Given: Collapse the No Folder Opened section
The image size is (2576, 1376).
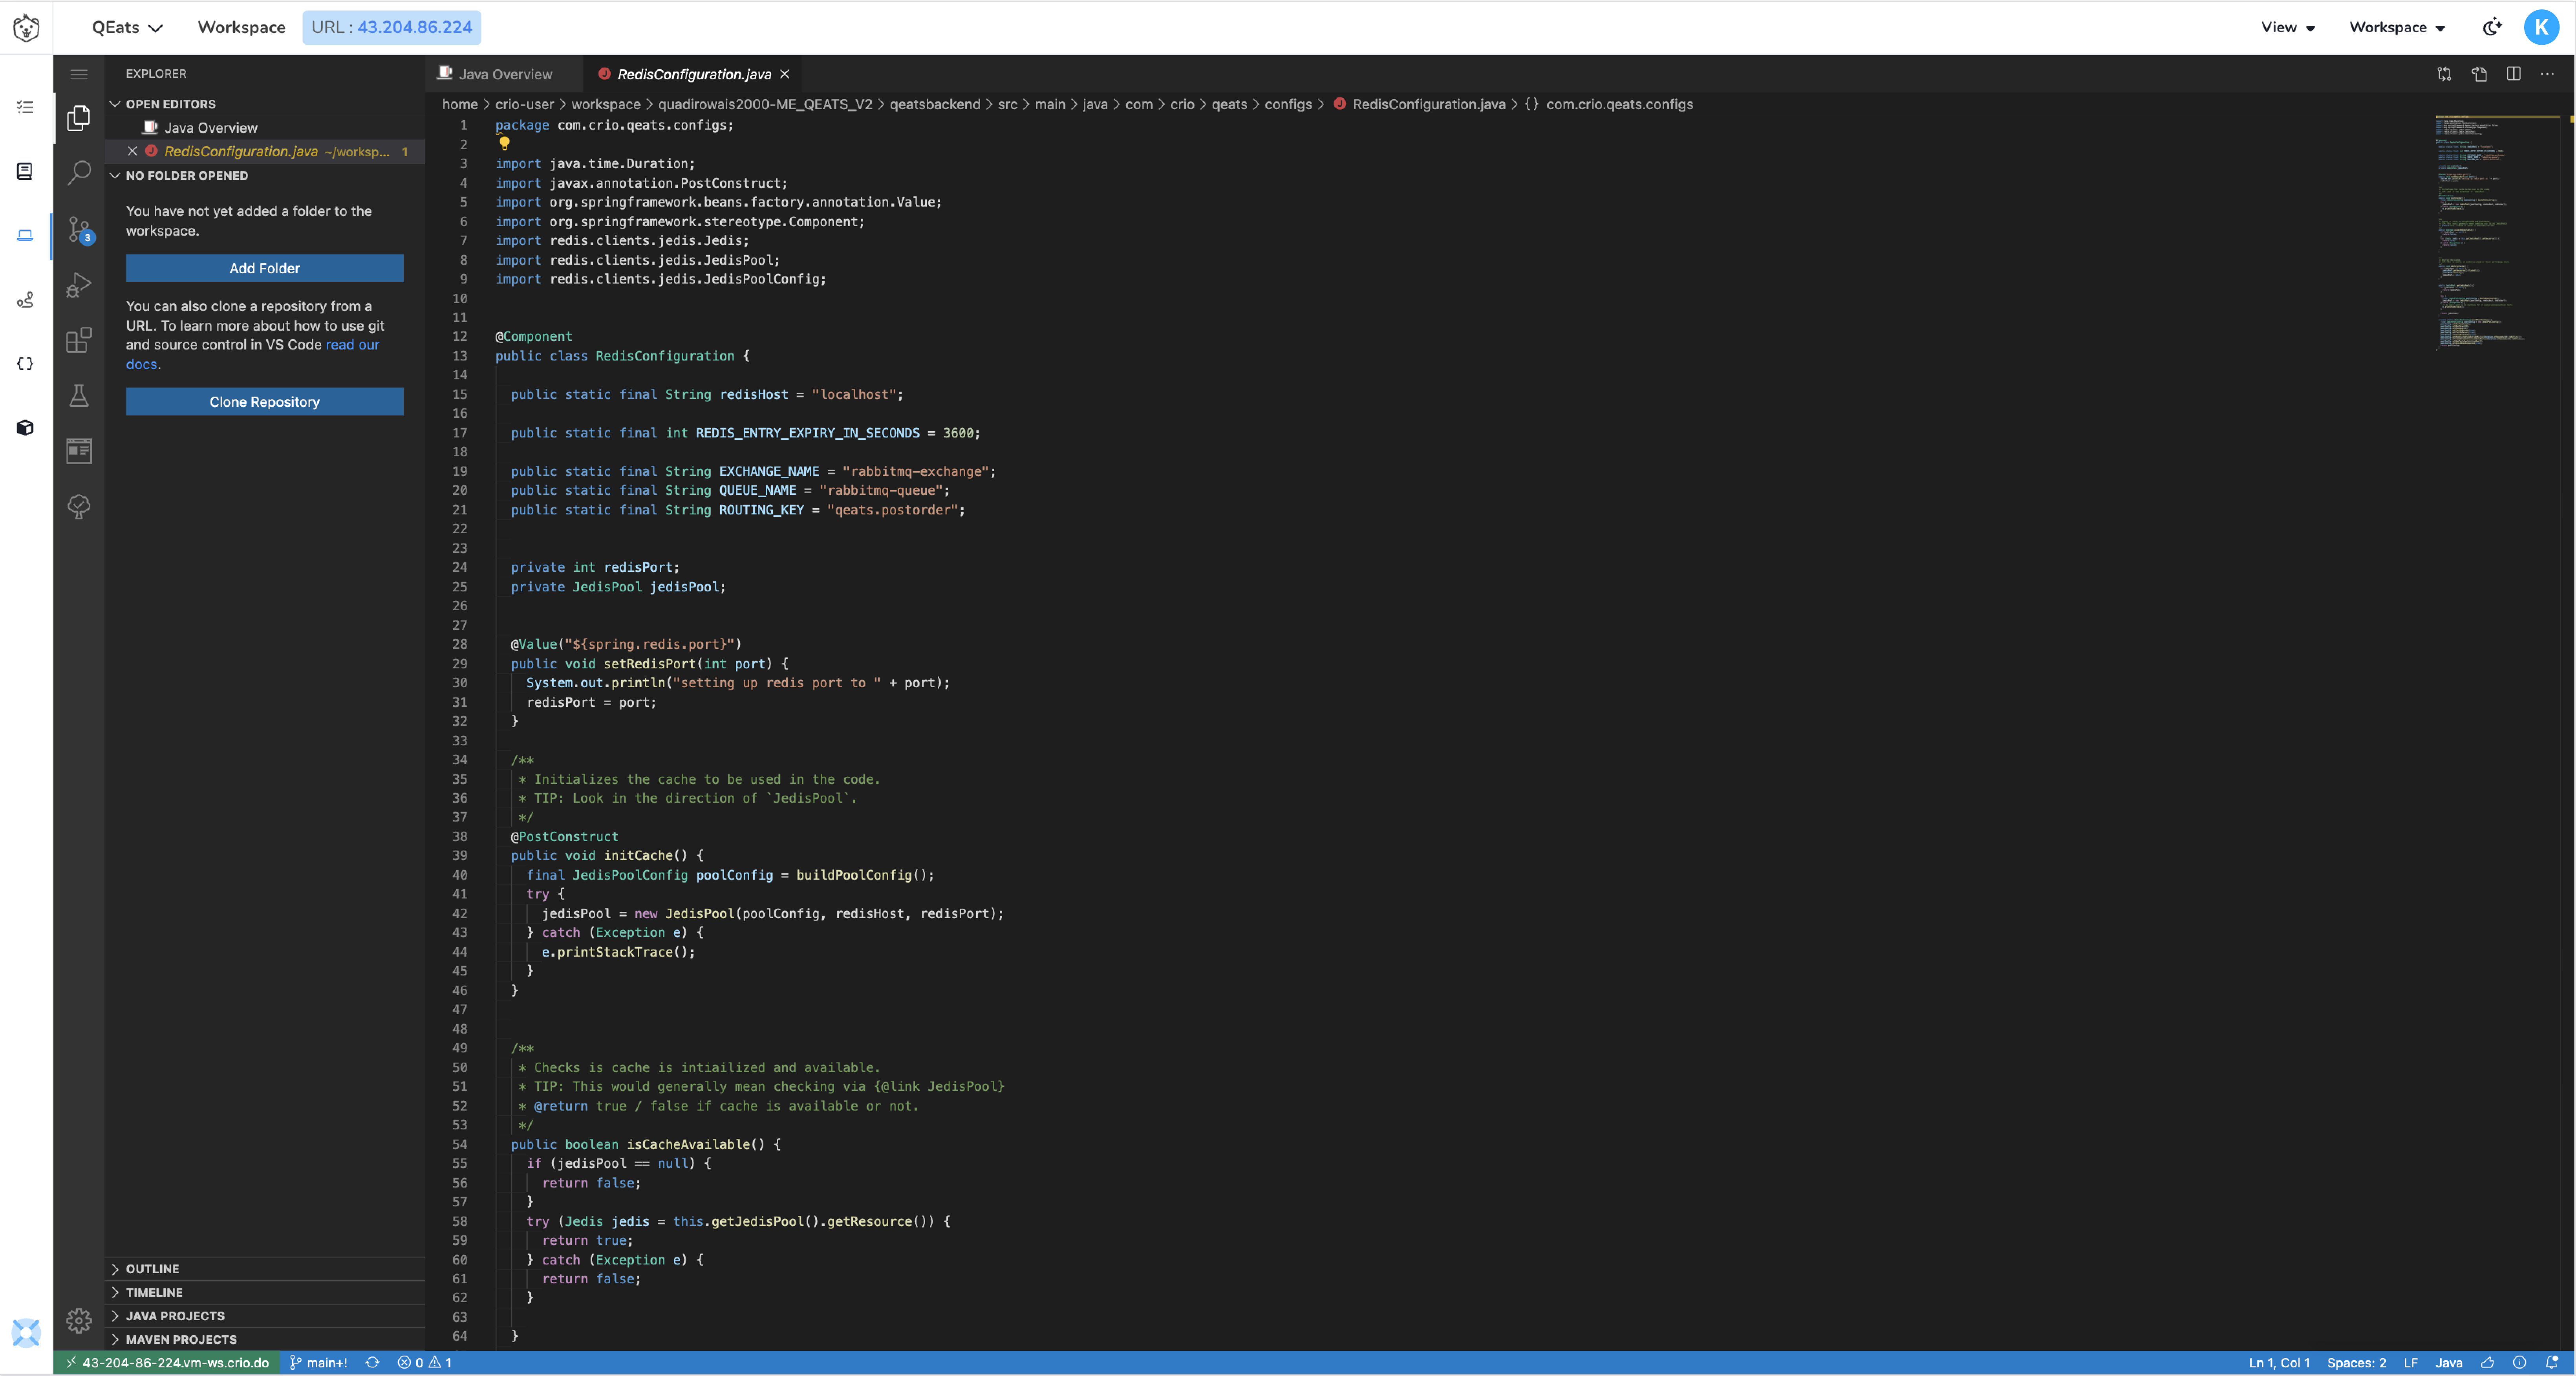Looking at the screenshot, I should click(265, 175).
